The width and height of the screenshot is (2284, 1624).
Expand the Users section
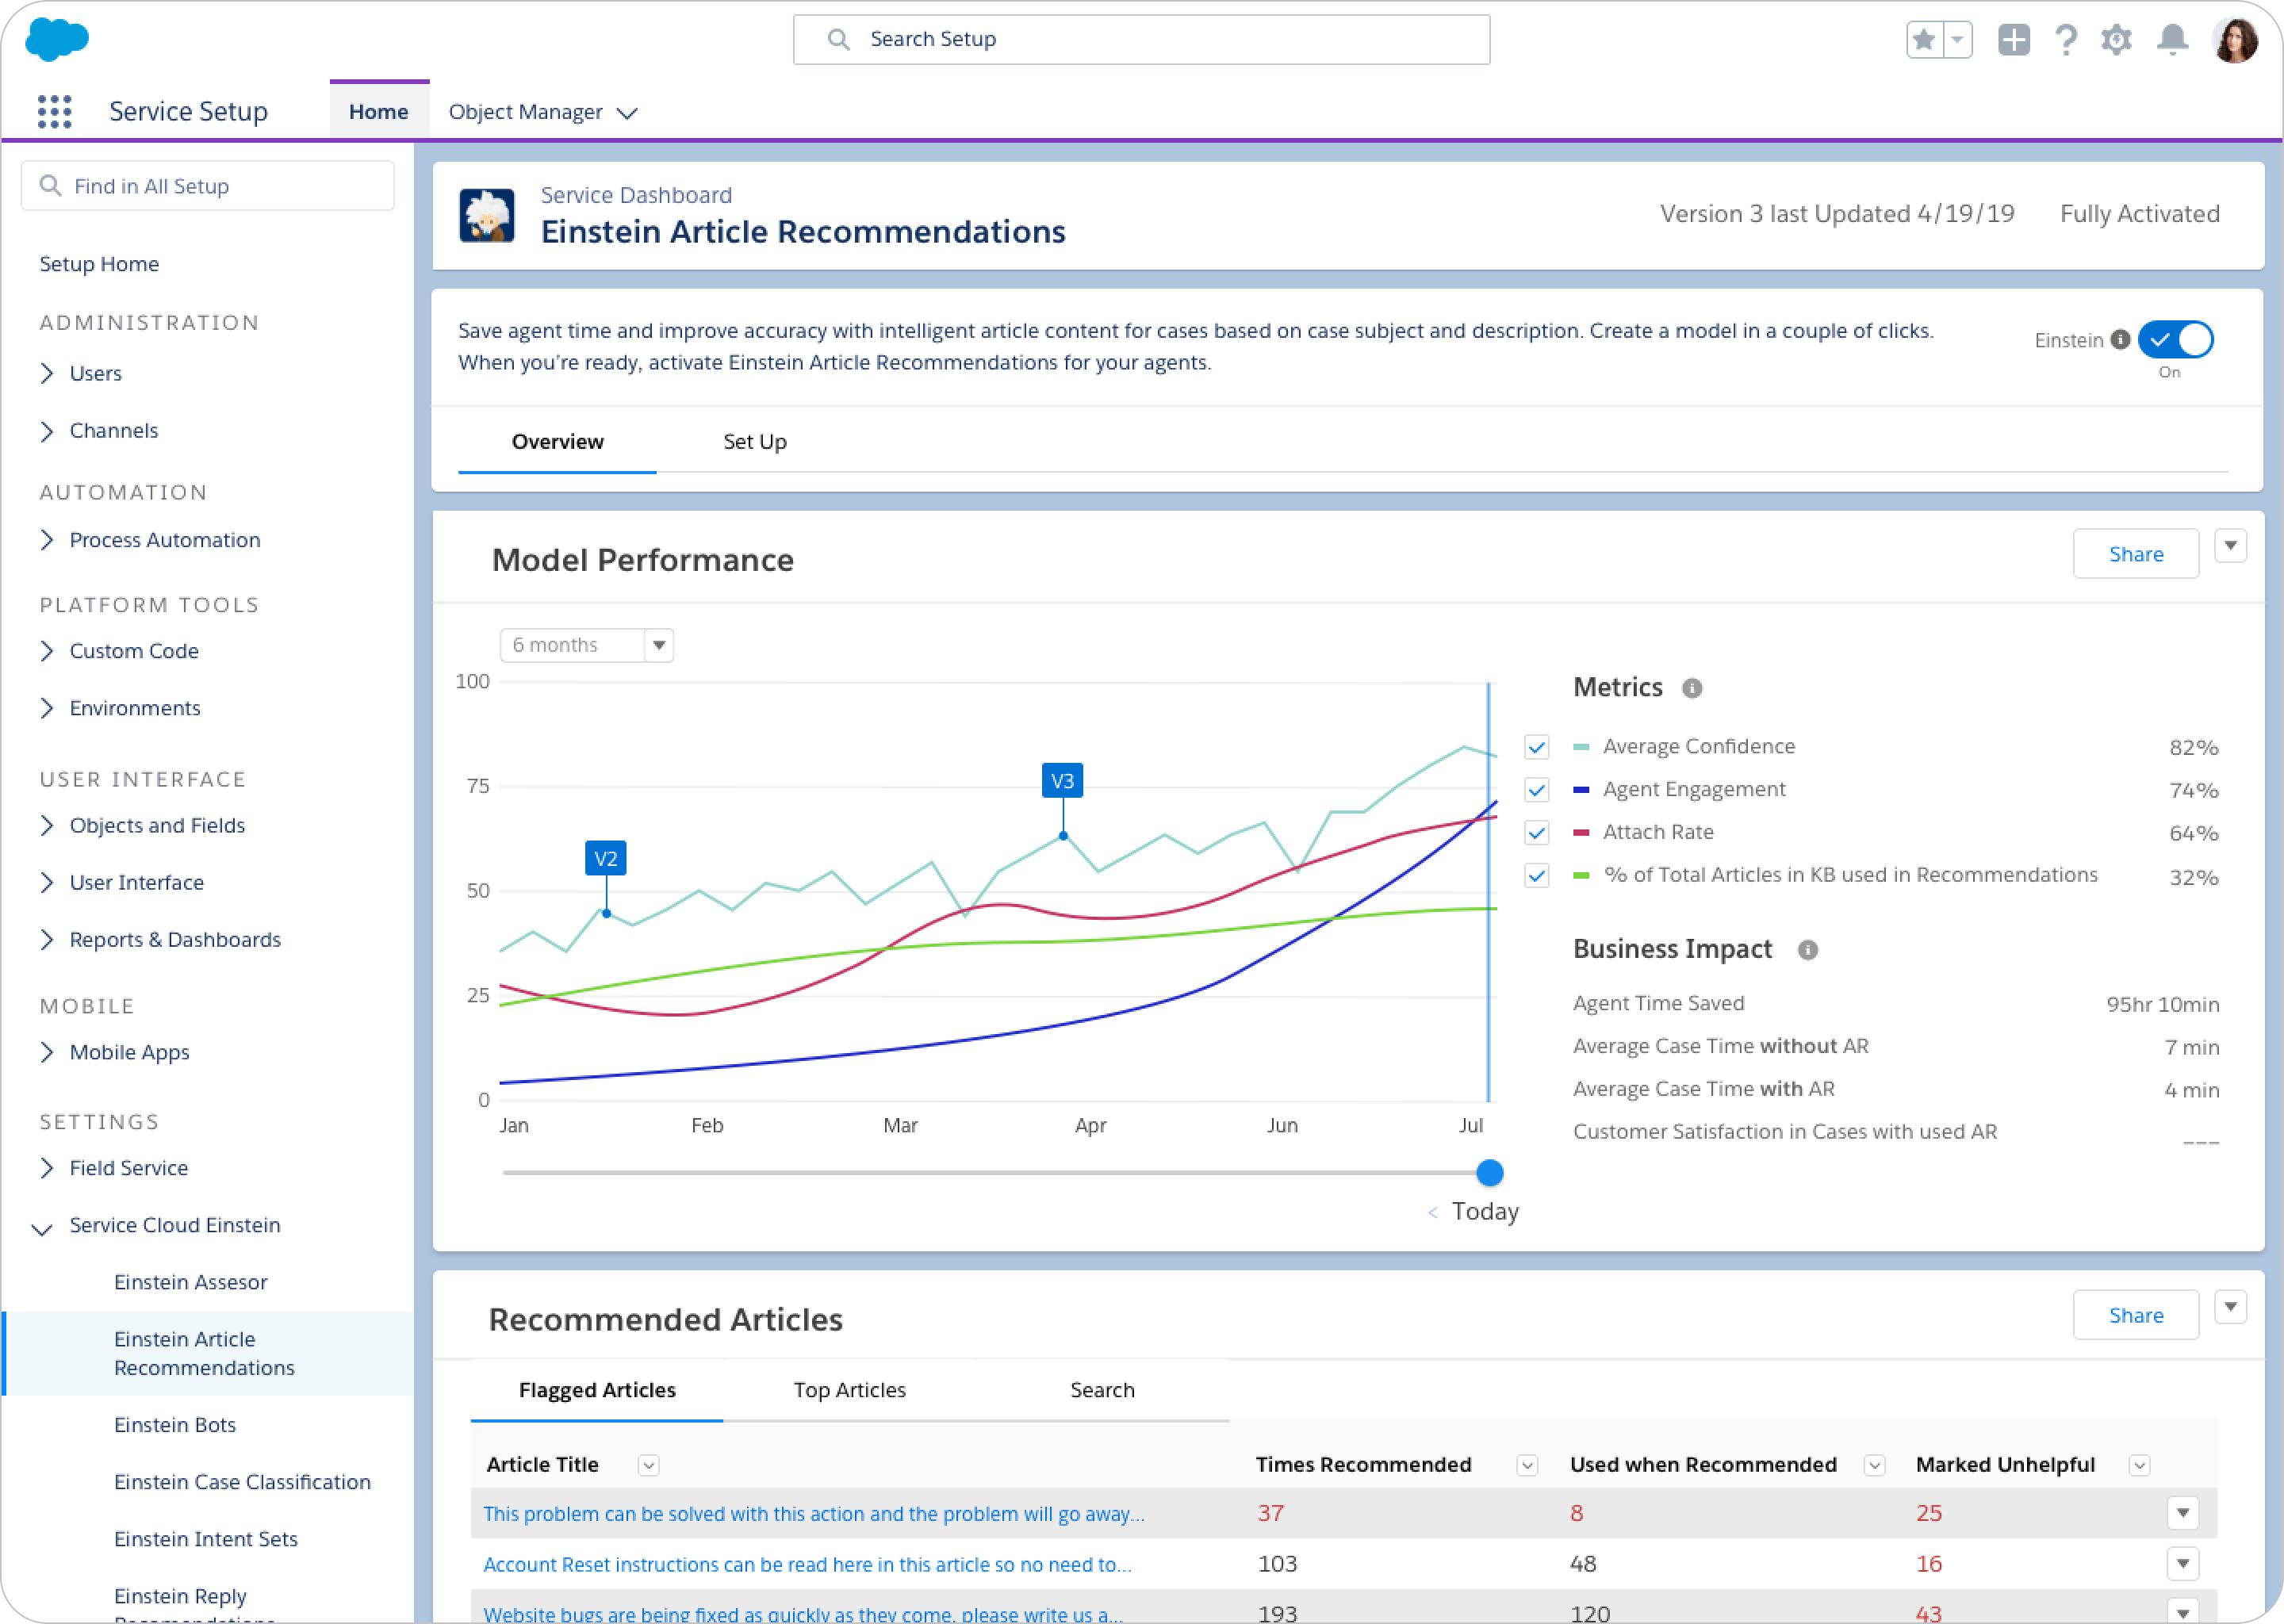click(x=47, y=373)
